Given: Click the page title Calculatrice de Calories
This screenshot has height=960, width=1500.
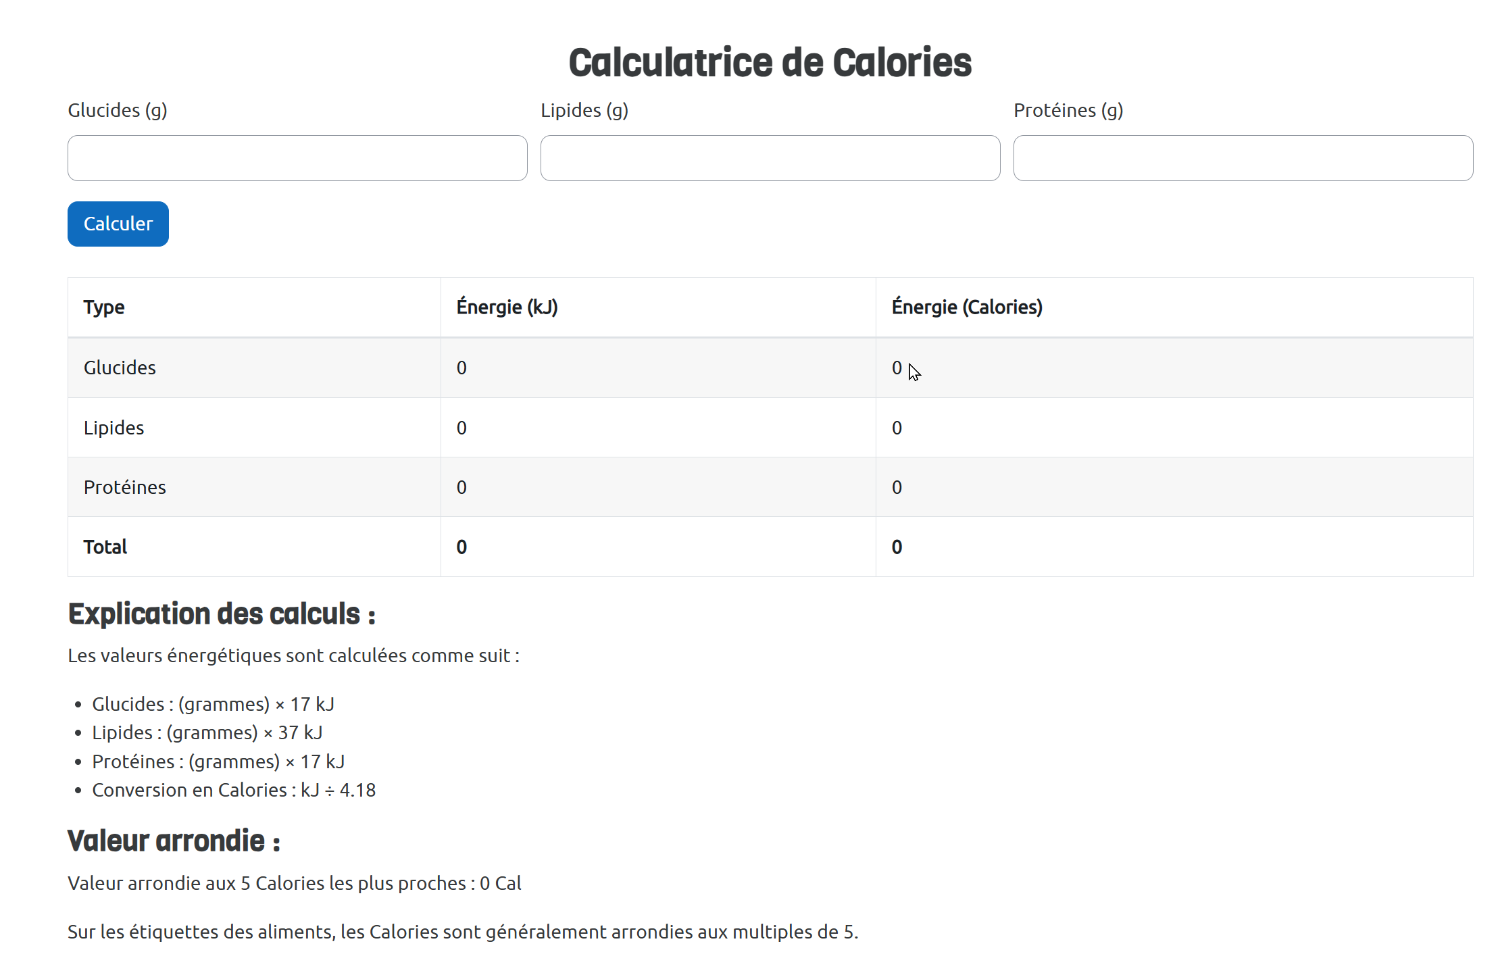Looking at the screenshot, I should point(770,63).
